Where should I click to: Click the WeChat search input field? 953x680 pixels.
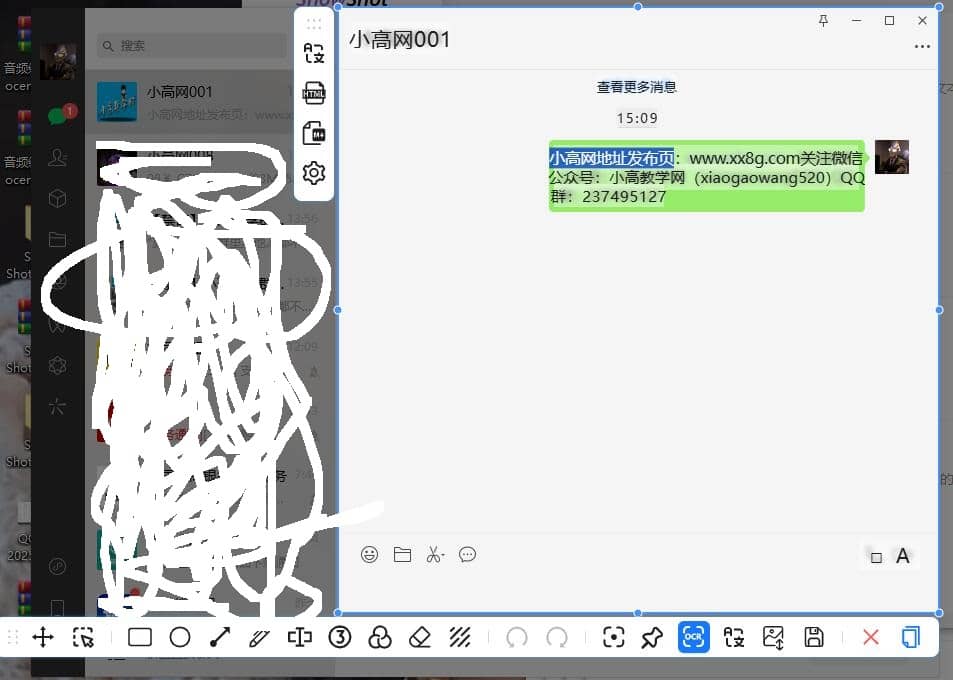pos(190,46)
